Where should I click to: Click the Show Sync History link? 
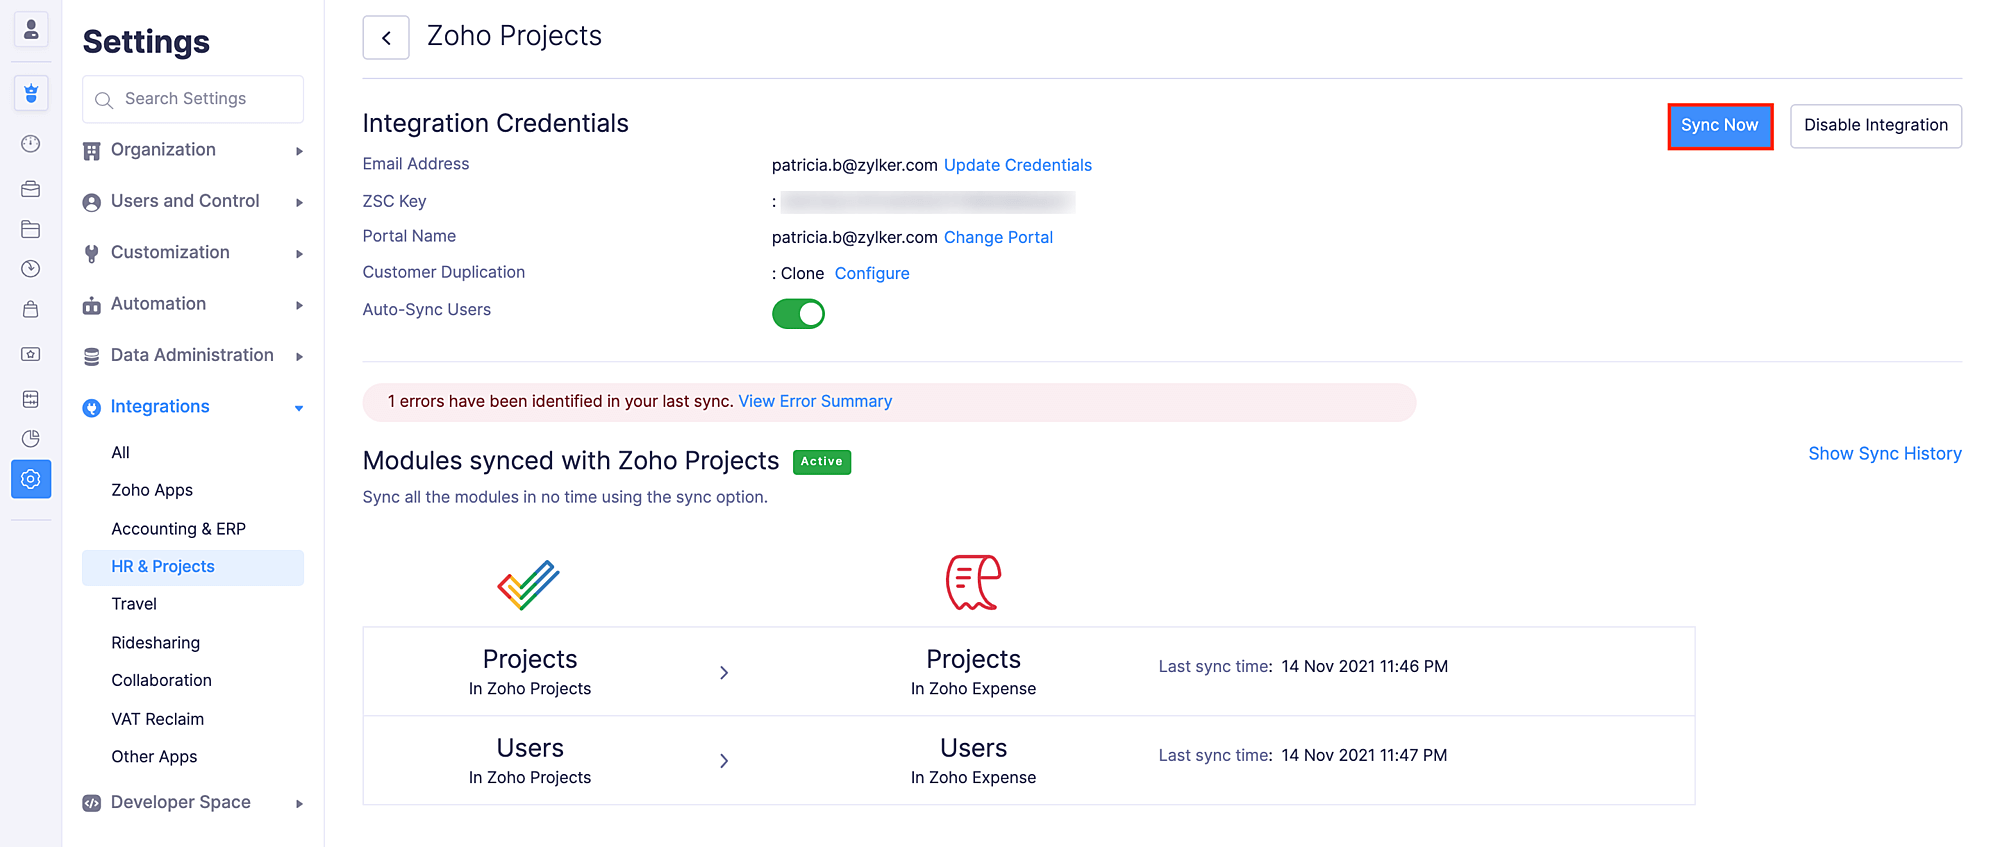point(1884,454)
